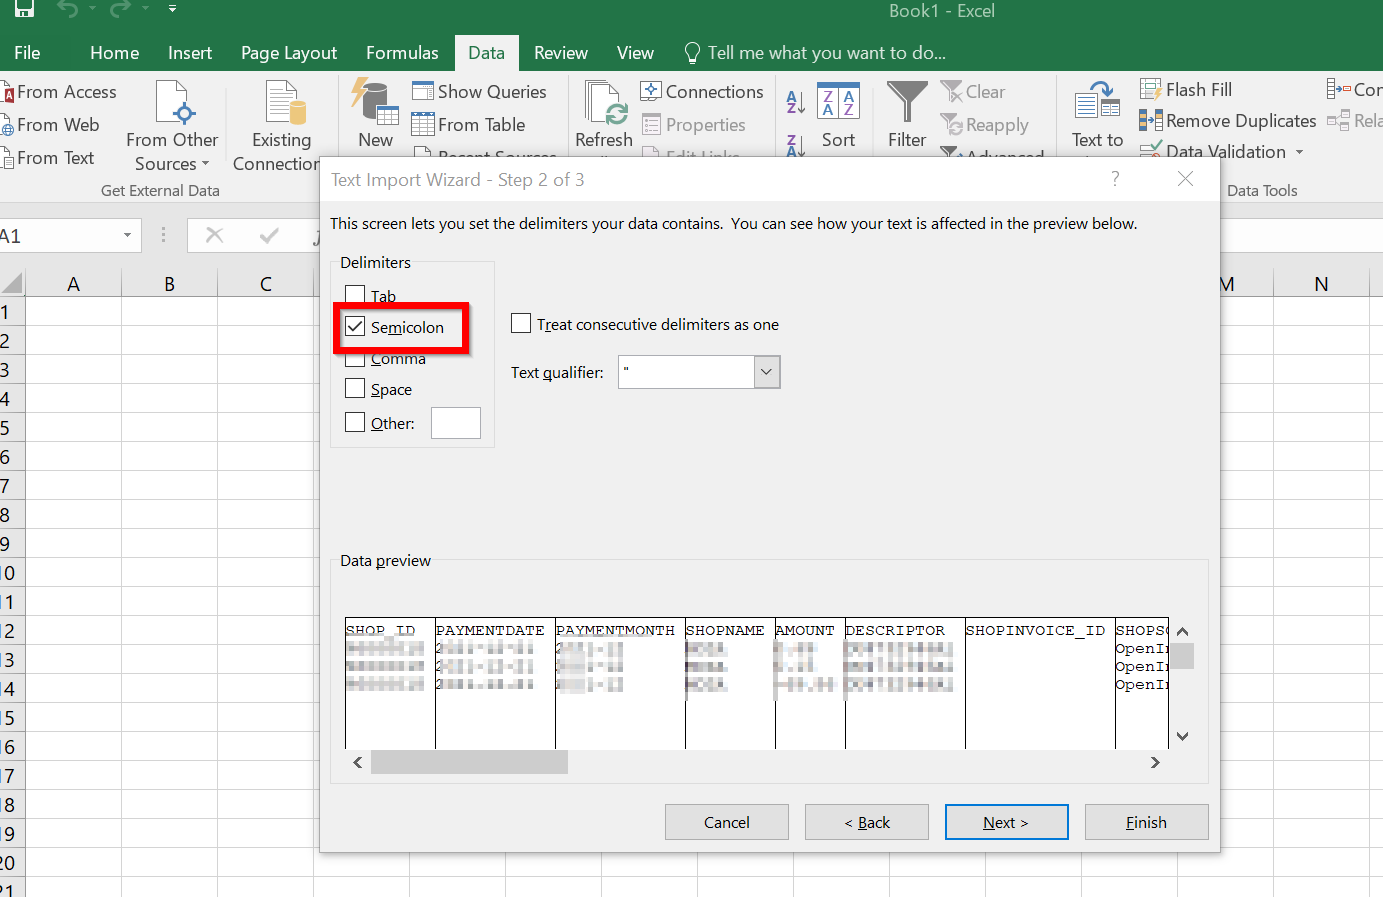This screenshot has height=897, width=1383.
Task: Uncheck the Semicolon delimiter checkbox
Action: tap(355, 327)
